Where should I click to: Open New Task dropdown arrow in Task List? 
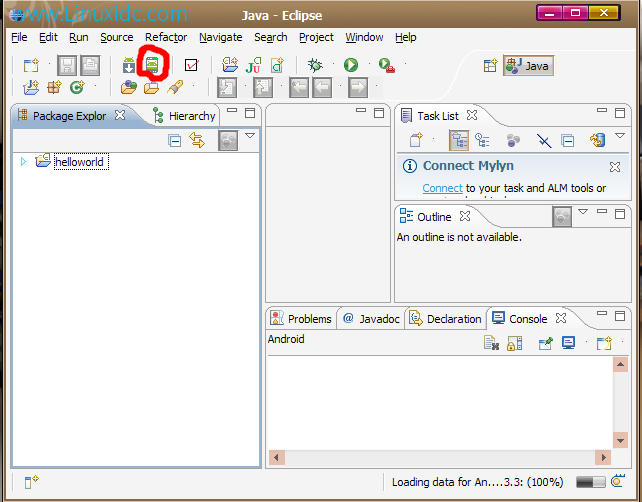(x=434, y=139)
